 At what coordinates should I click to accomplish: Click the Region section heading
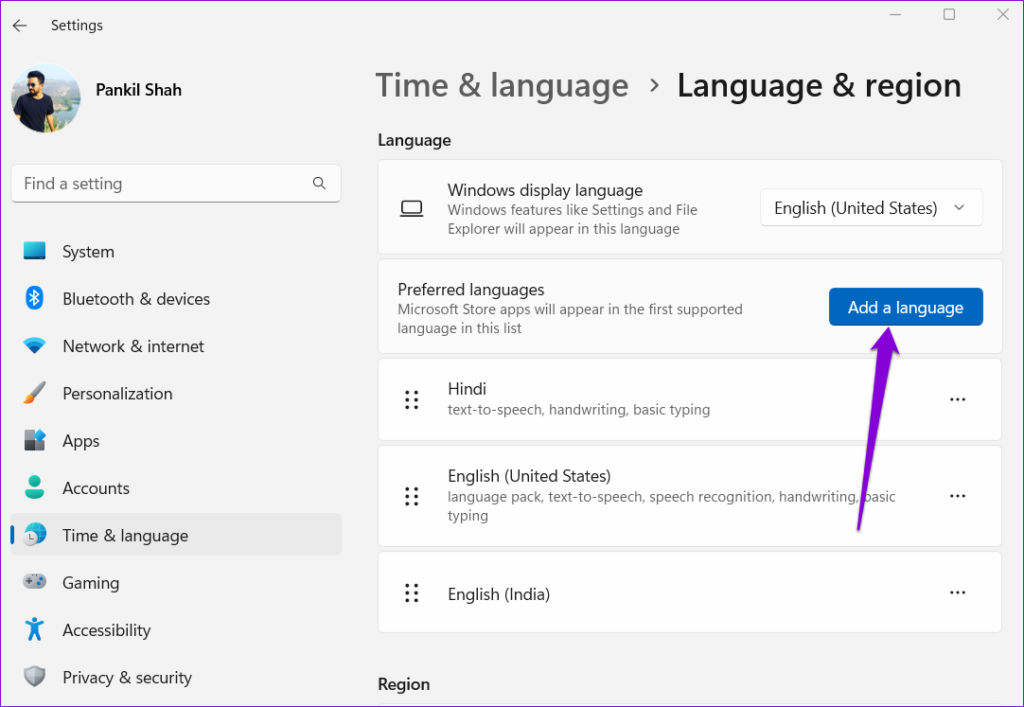coord(404,684)
